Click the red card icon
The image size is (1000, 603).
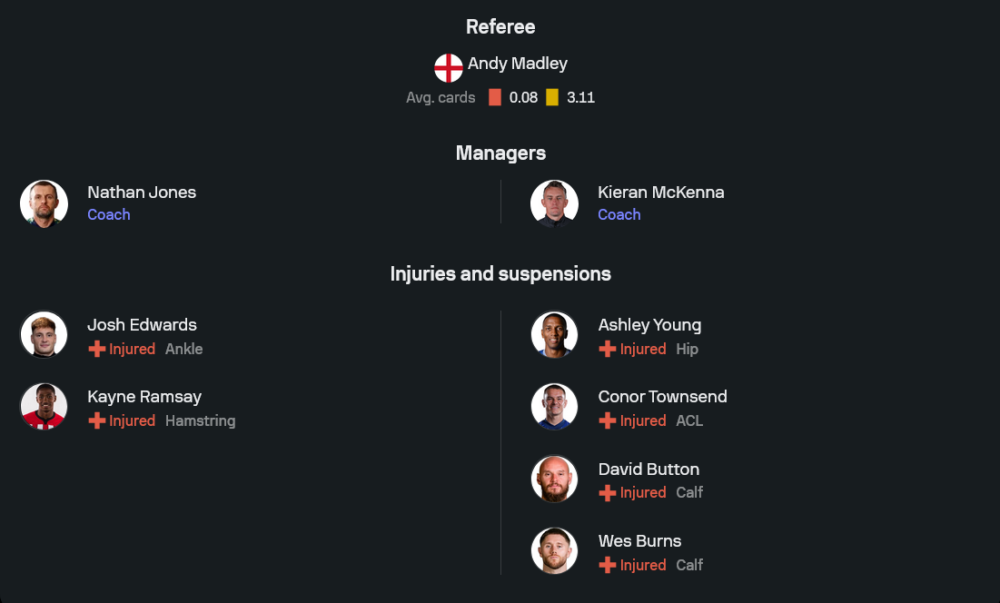tap(494, 98)
